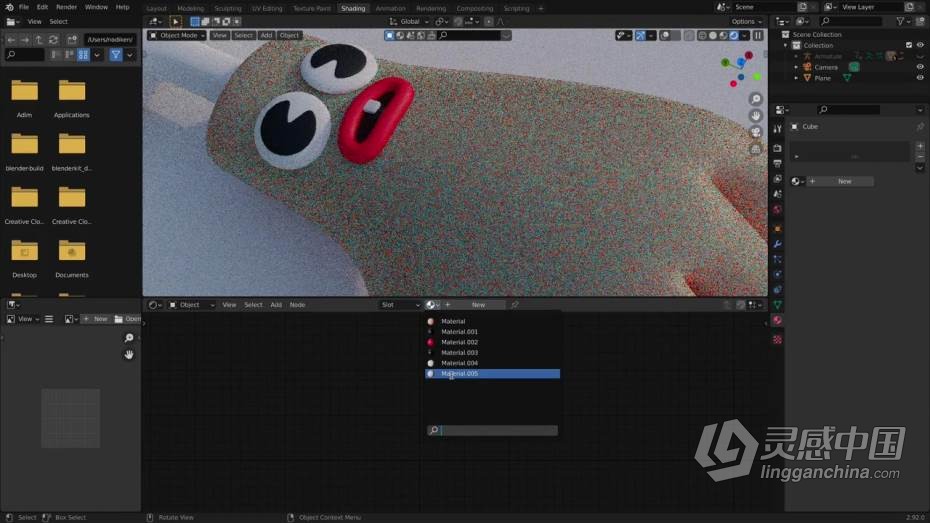This screenshot has height=523, width=930.
Task: Open outliner filter dropdown
Action: point(903,21)
